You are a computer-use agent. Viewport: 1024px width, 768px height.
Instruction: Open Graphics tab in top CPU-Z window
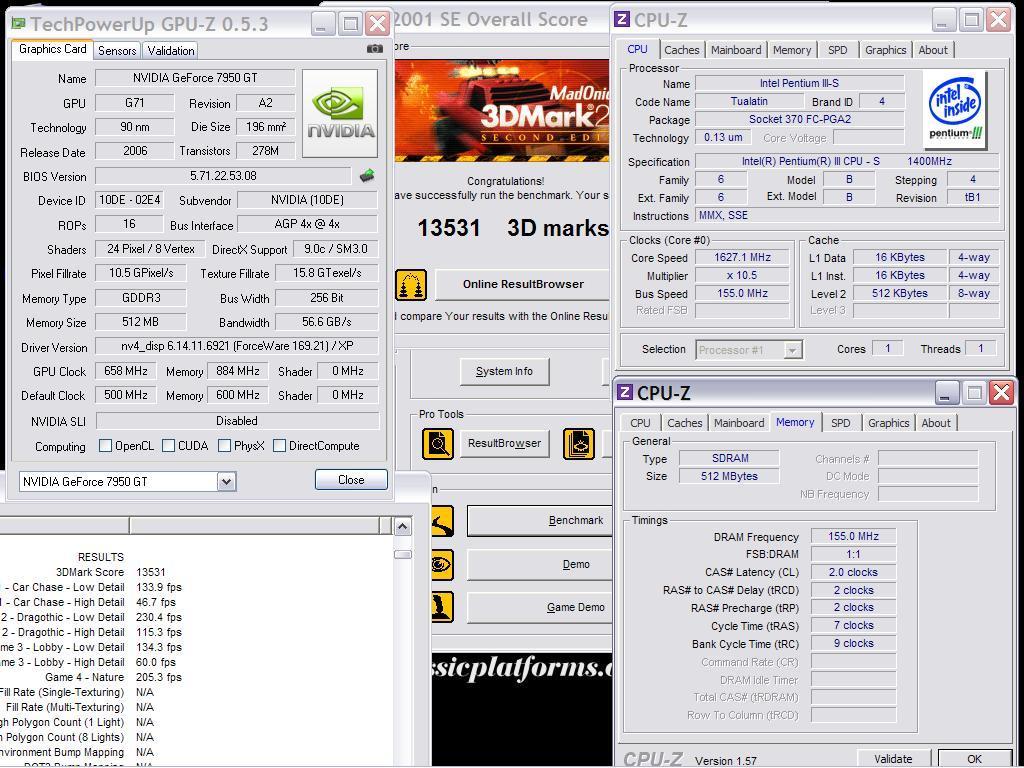(886, 50)
